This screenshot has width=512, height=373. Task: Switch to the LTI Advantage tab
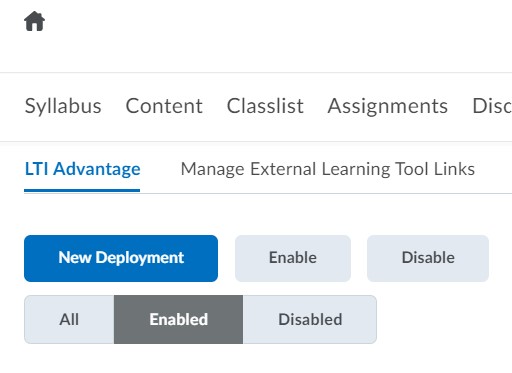(82, 169)
